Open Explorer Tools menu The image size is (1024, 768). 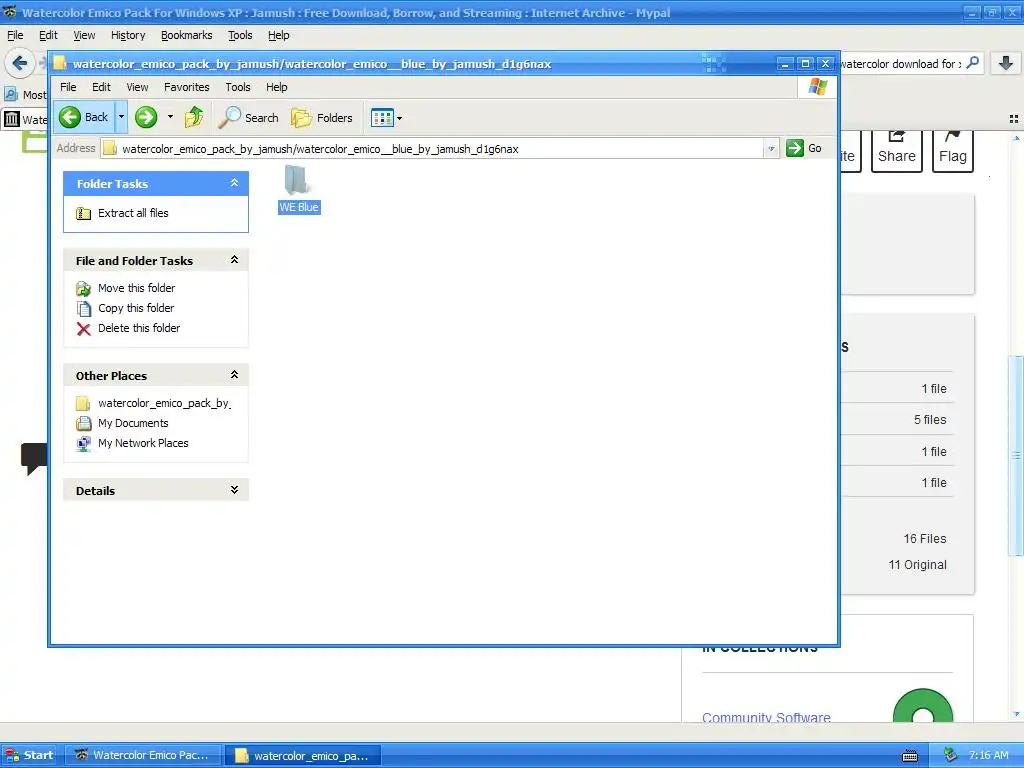(238, 87)
